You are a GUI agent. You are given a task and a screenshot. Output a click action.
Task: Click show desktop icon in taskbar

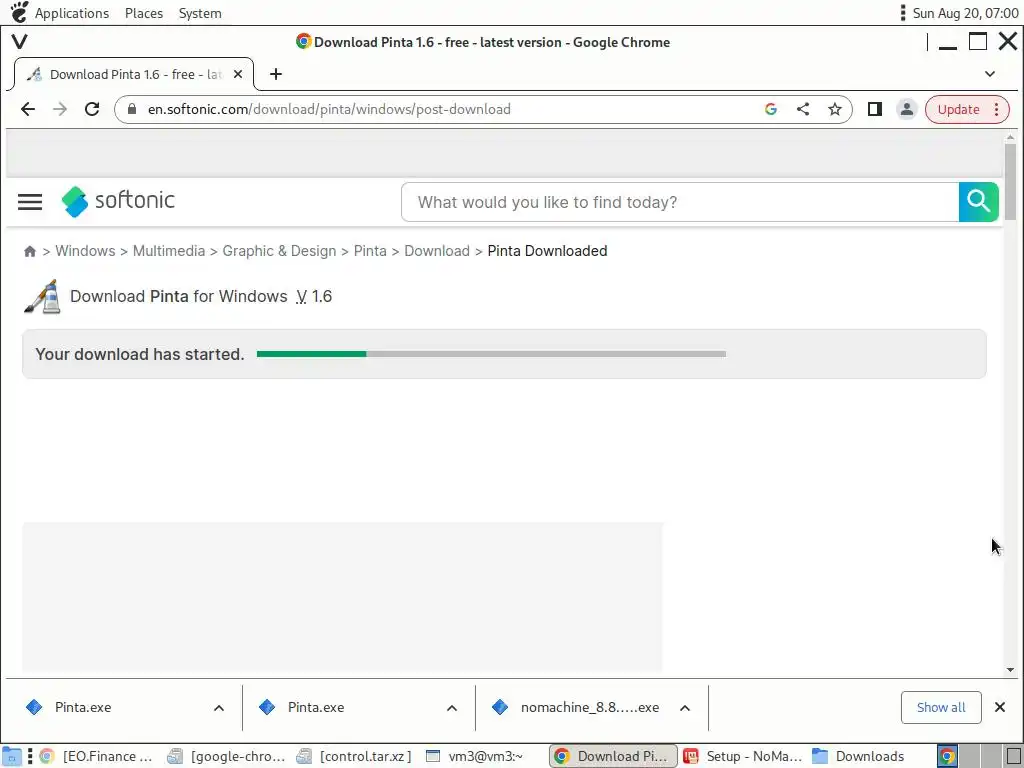(11, 756)
